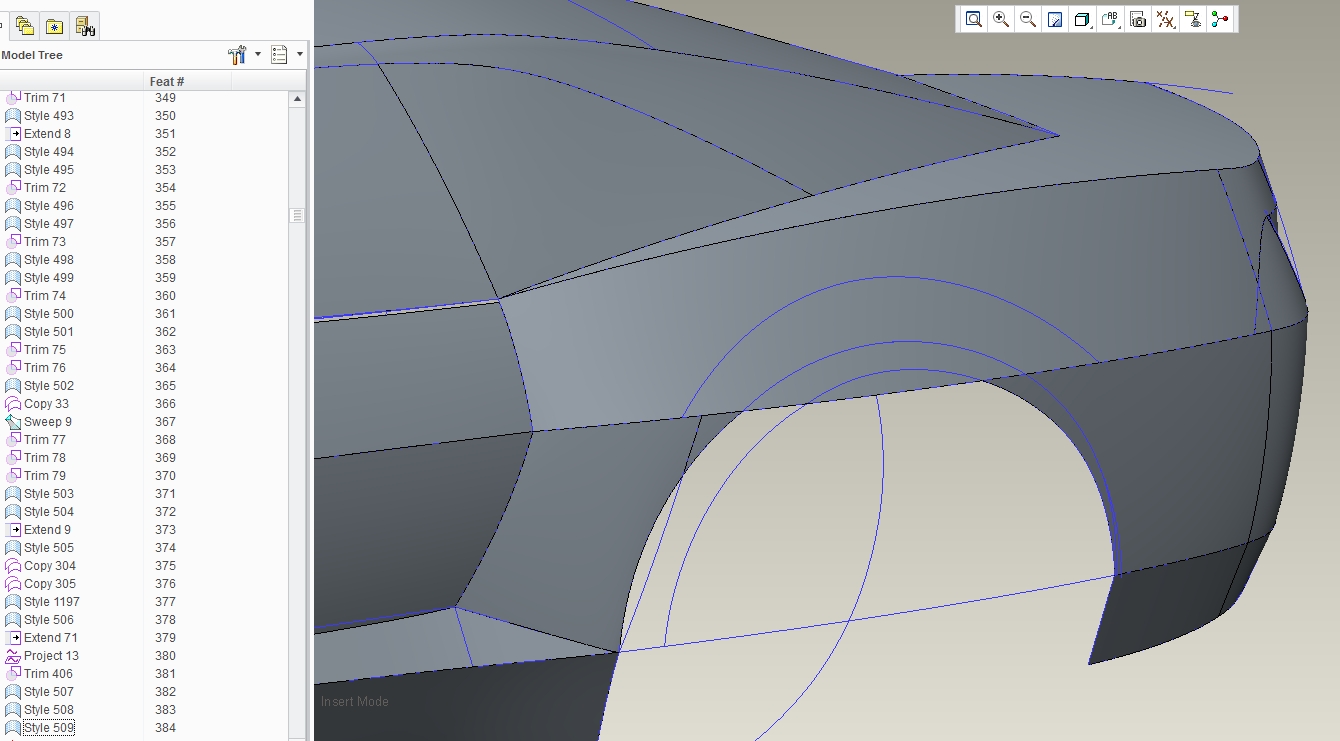Select Trim 78 in the tree
Image resolution: width=1340 pixels, height=741 pixels.
45,458
